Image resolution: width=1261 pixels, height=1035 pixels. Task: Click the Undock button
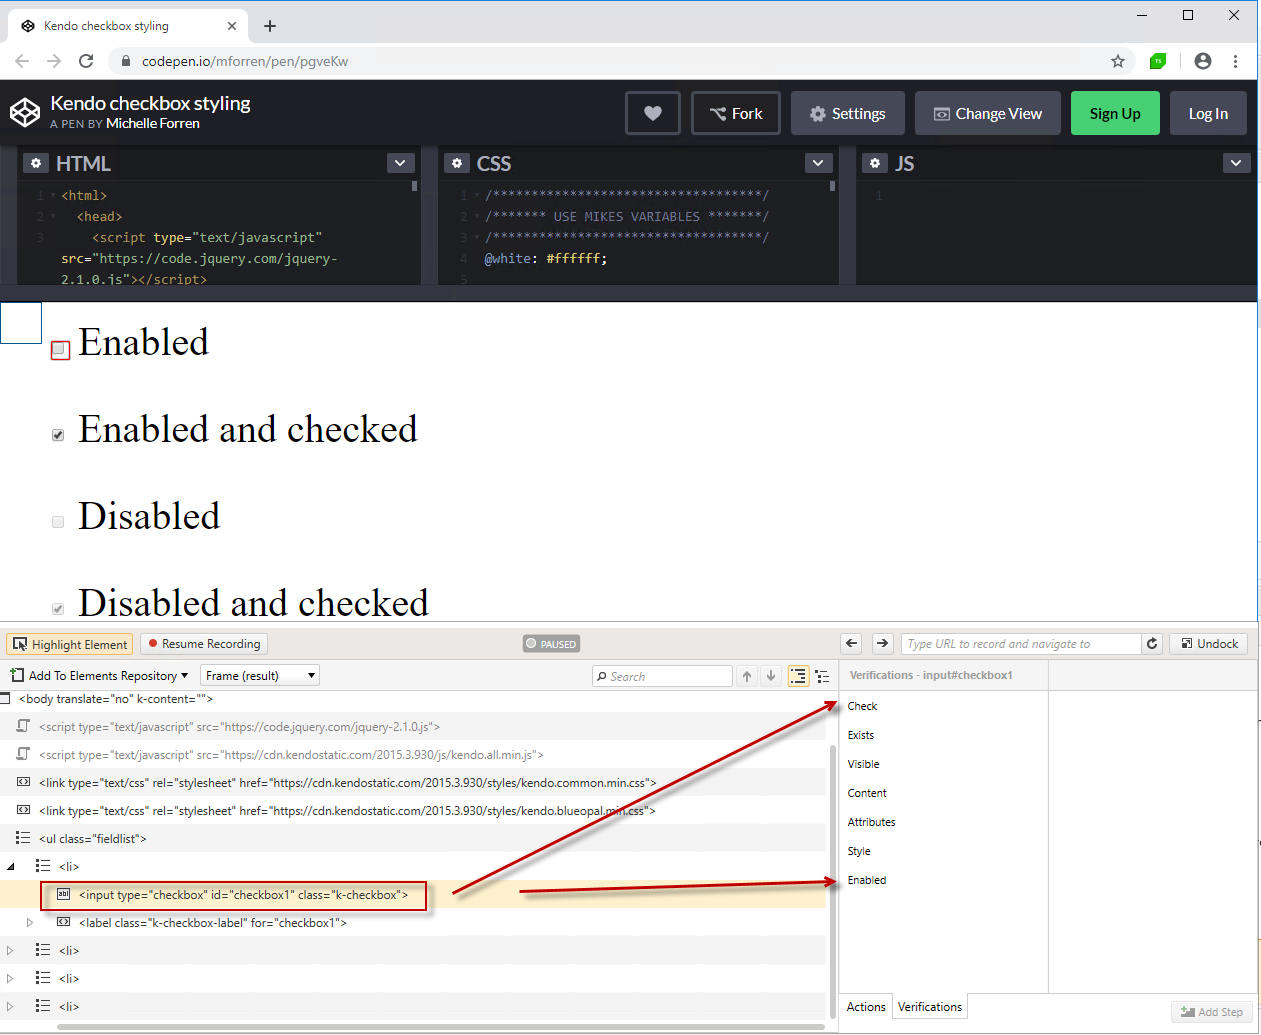pyautogui.click(x=1209, y=644)
